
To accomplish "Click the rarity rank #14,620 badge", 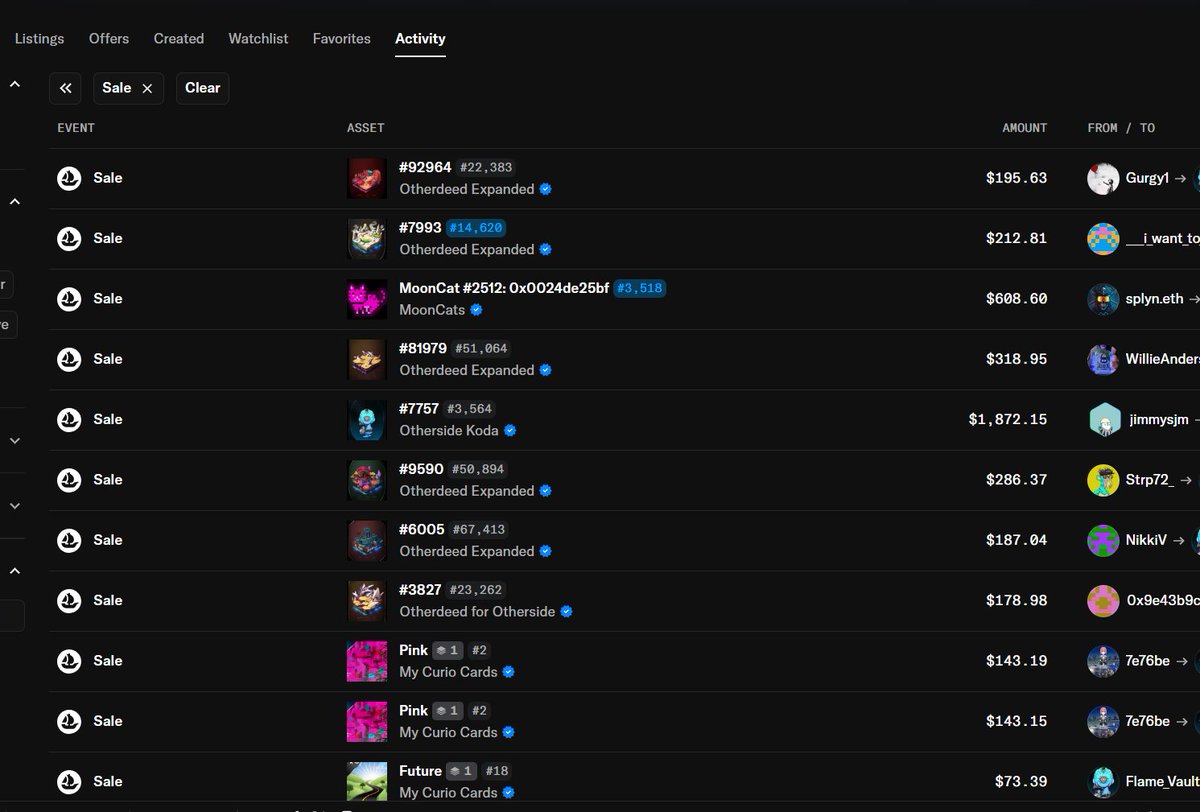I will [476, 228].
